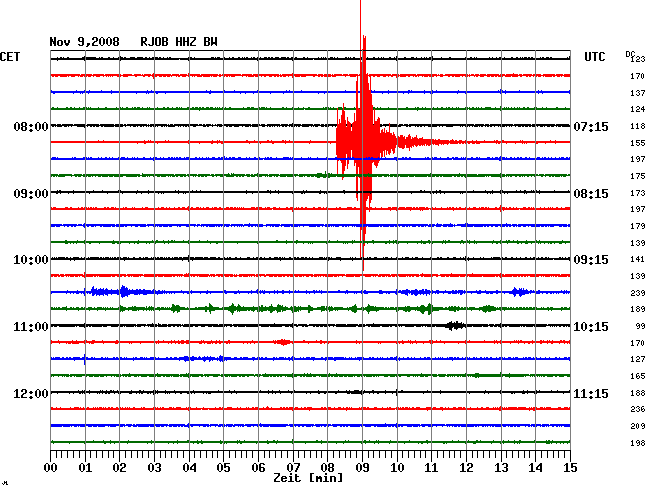Select minute tick label 09
This screenshot has width=650, height=494.
pos(362,467)
